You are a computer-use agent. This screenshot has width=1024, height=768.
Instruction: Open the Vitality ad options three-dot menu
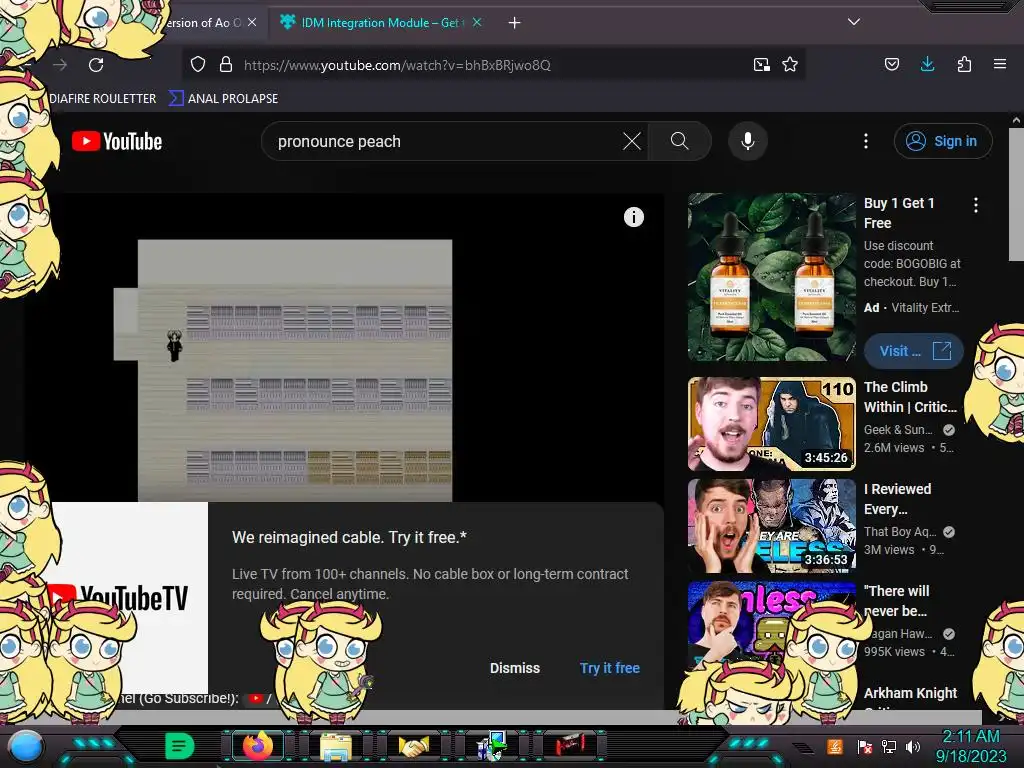(x=976, y=205)
